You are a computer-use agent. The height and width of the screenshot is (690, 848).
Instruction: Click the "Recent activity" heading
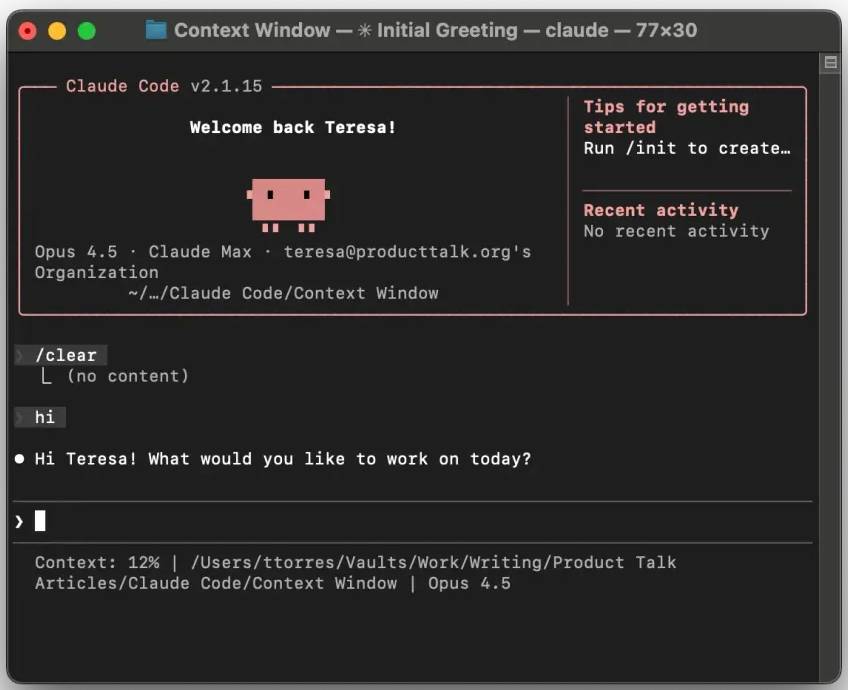click(x=661, y=210)
